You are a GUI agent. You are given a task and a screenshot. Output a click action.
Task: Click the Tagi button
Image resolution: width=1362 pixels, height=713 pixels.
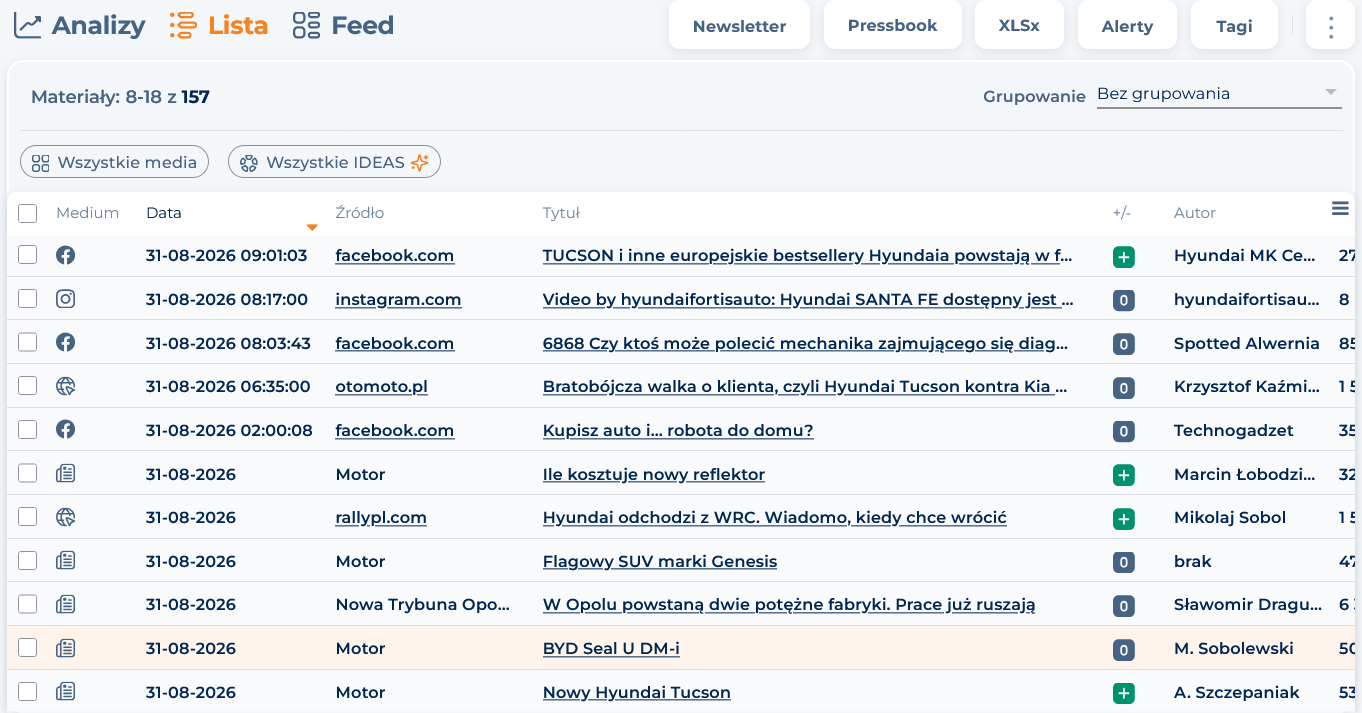[x=1234, y=26]
